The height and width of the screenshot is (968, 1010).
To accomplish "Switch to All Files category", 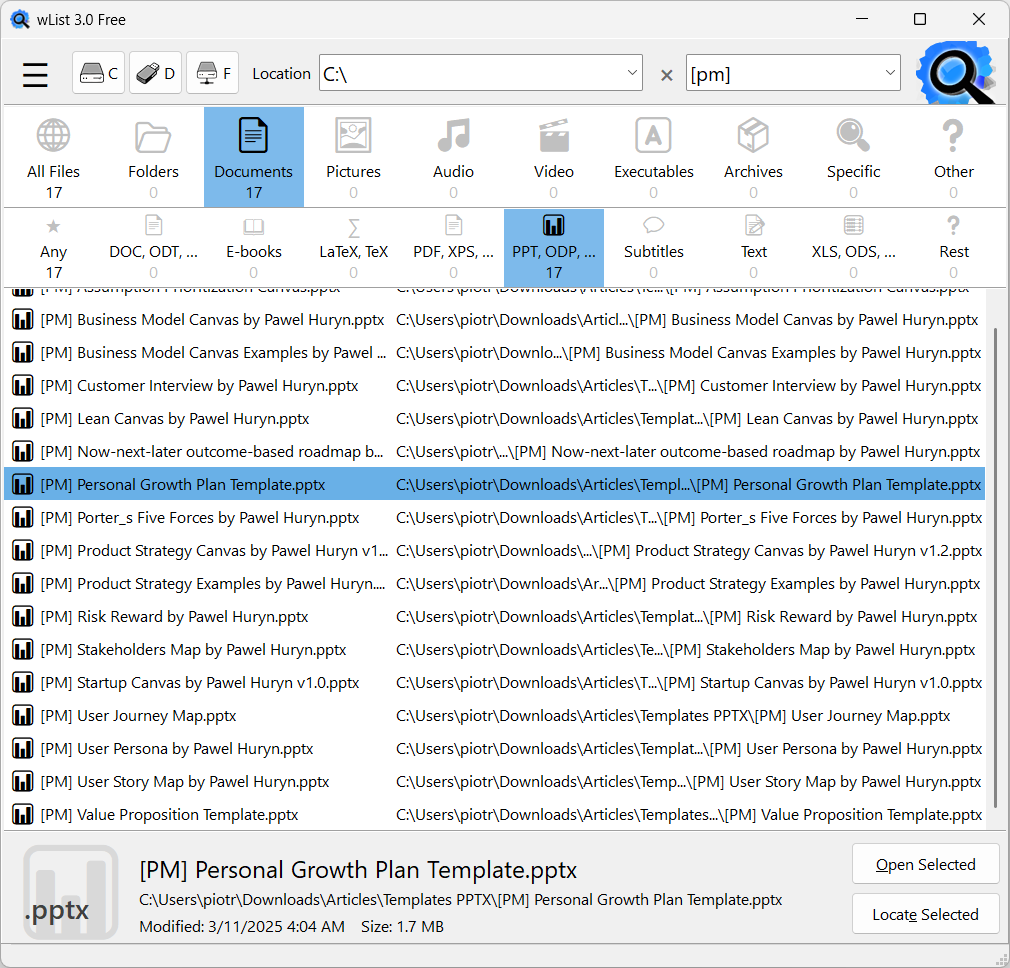I will pyautogui.click(x=54, y=156).
